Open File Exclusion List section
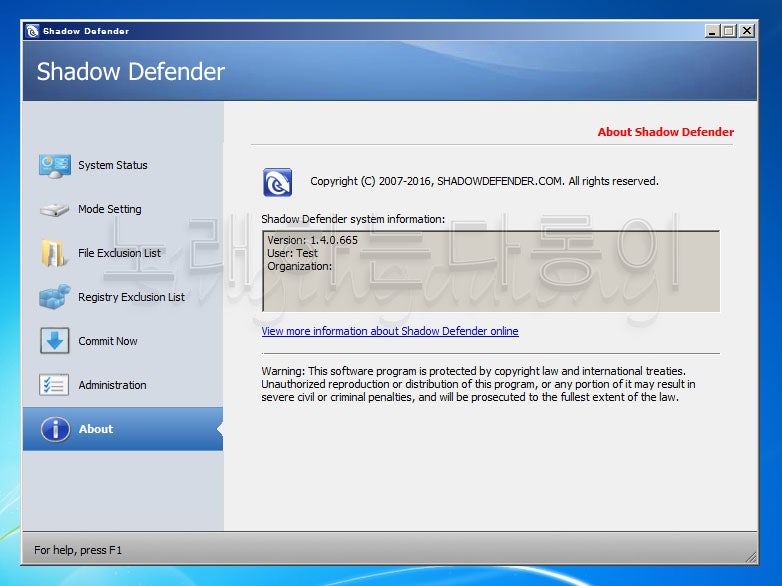Screen dimensions: 782x586 tap(119, 253)
